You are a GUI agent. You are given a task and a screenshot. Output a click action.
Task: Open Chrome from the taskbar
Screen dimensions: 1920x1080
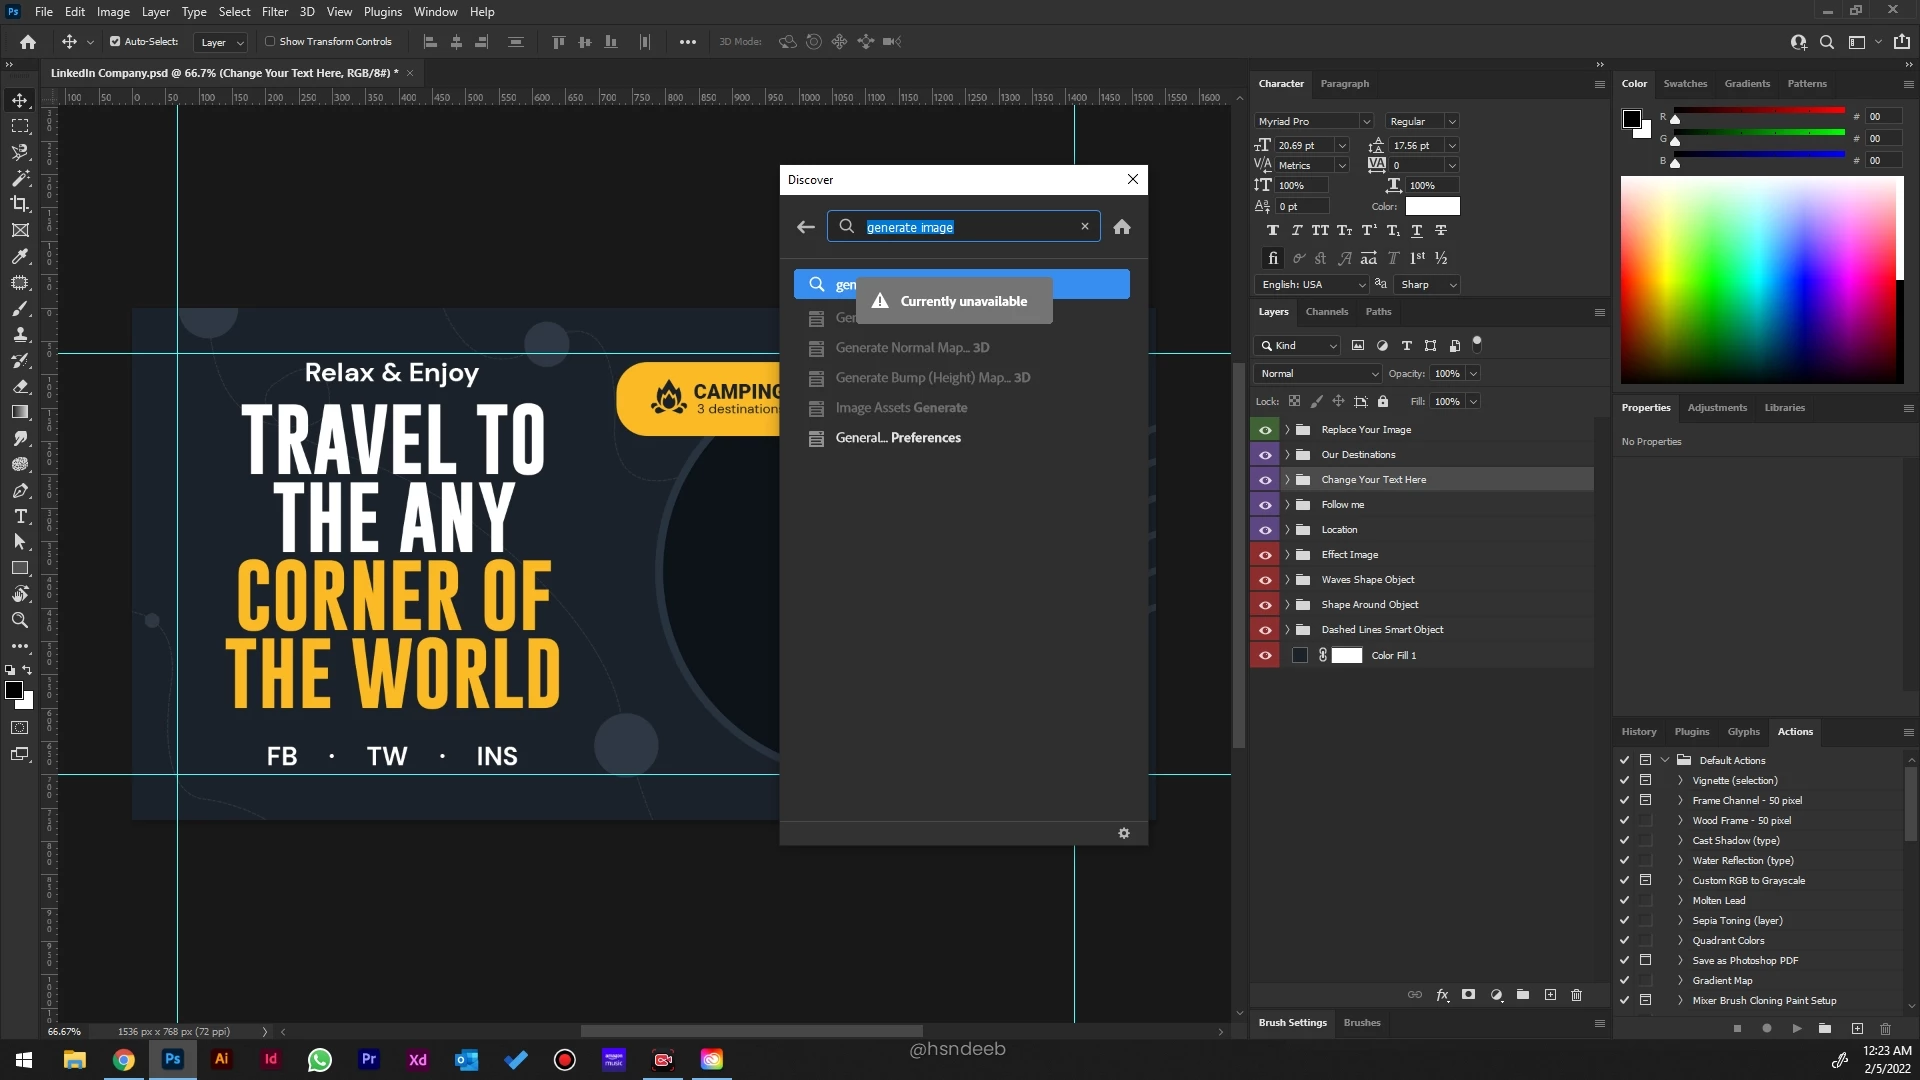[123, 1060]
